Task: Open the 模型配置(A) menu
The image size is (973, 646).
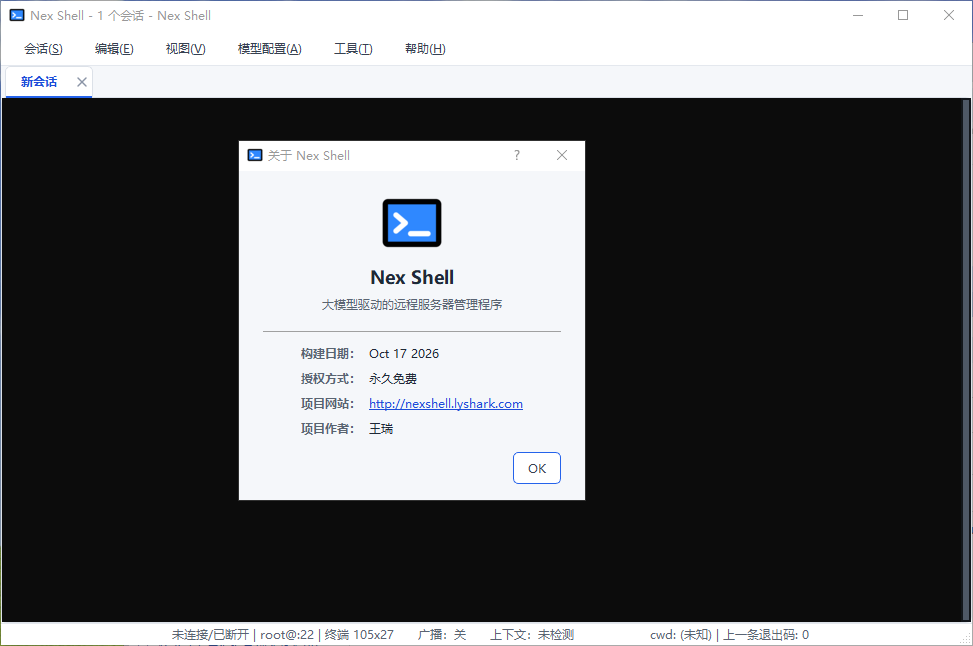Action: (x=269, y=49)
